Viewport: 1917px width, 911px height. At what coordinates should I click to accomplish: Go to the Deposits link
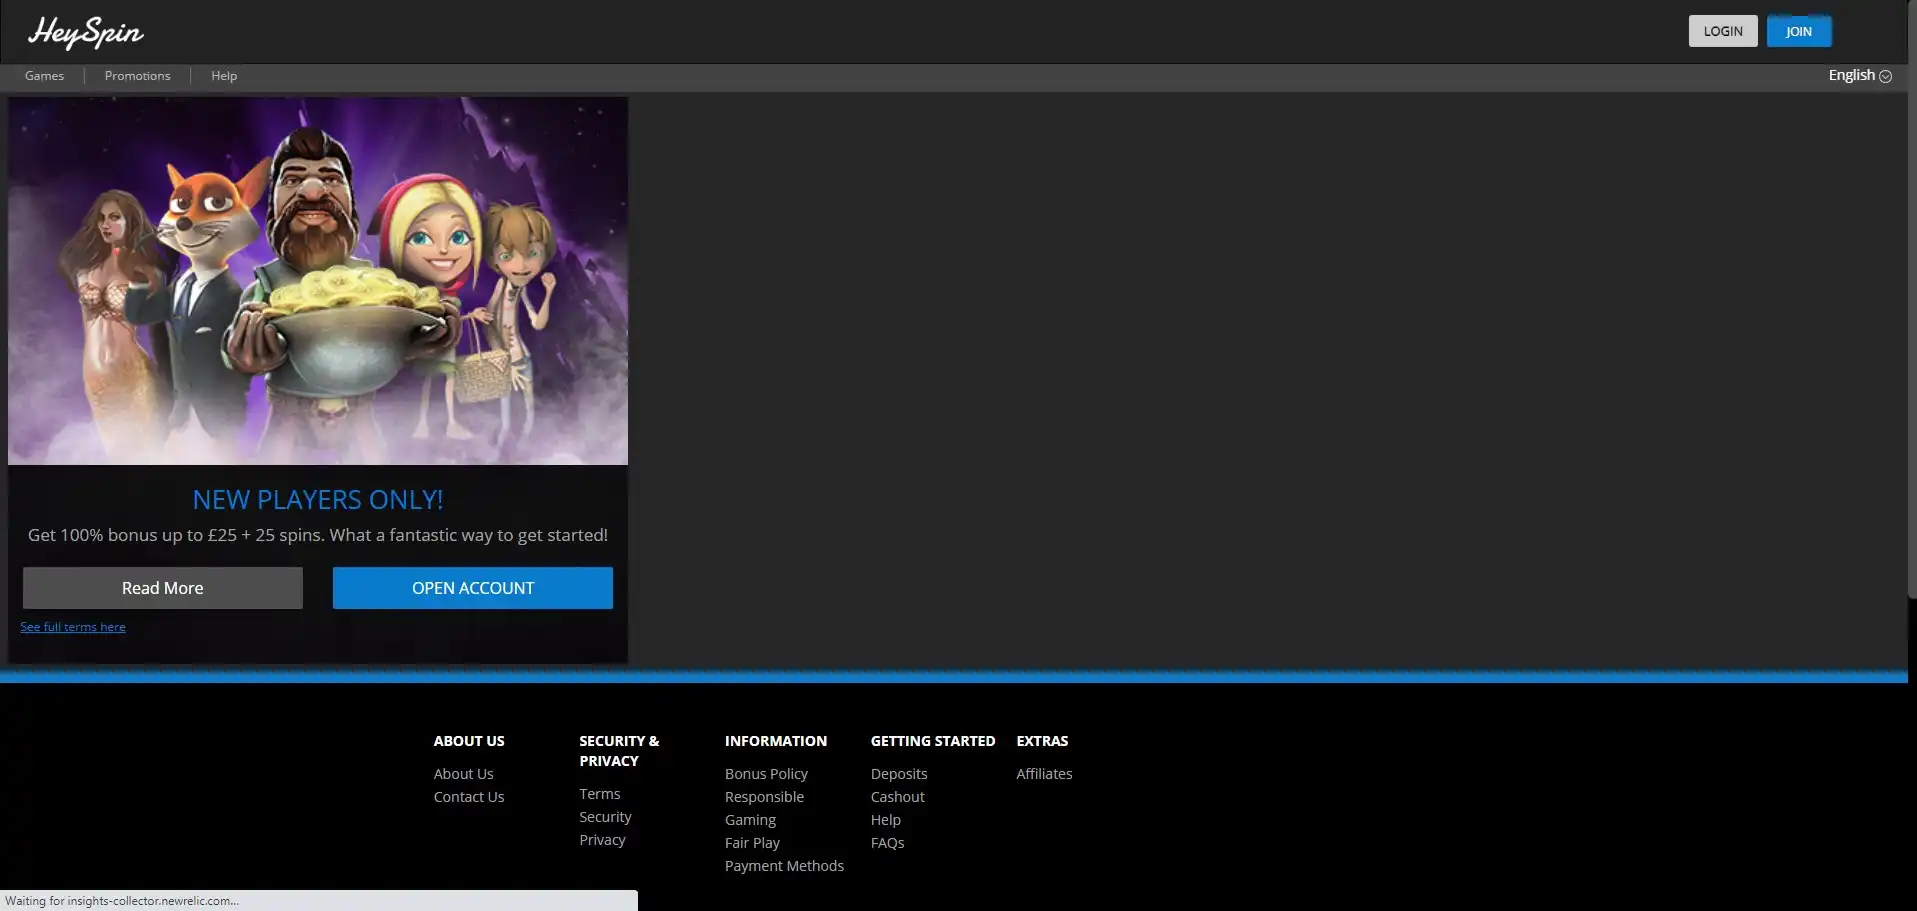[x=898, y=774]
